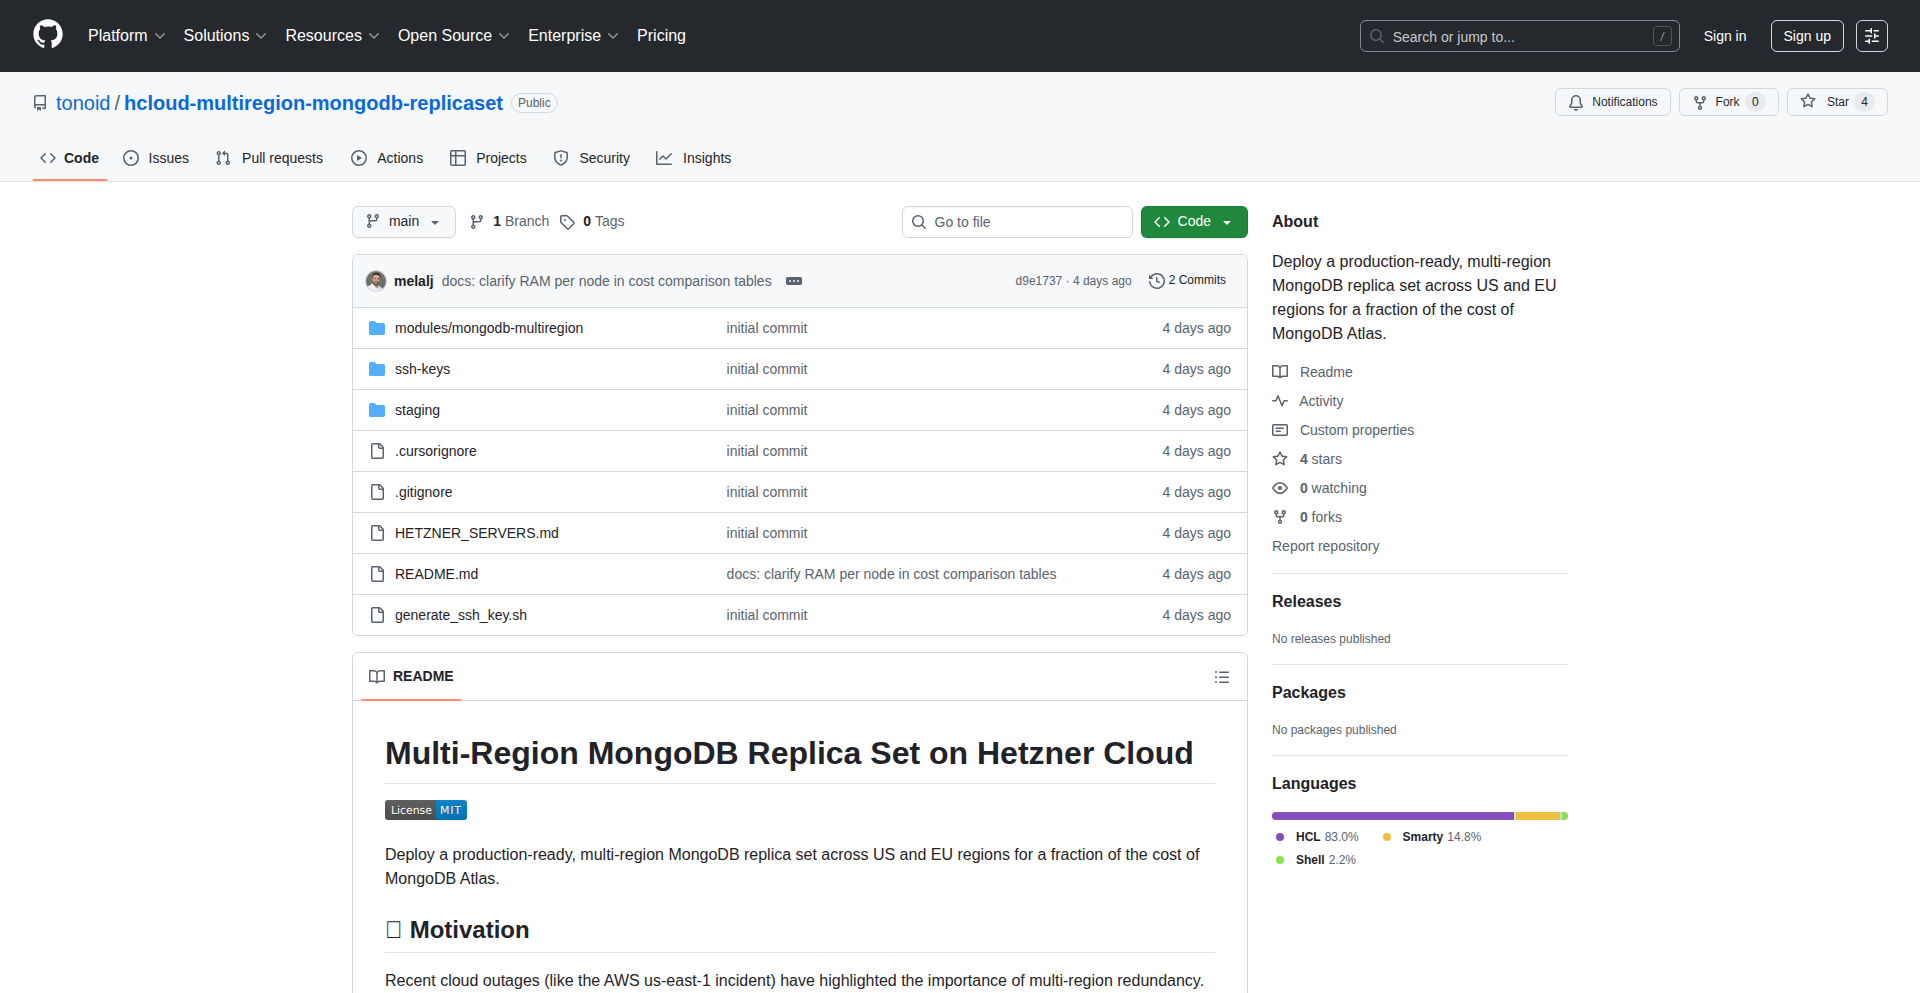Expand the green Code dropdown button
The width and height of the screenshot is (1920, 993).
coord(1193,222)
